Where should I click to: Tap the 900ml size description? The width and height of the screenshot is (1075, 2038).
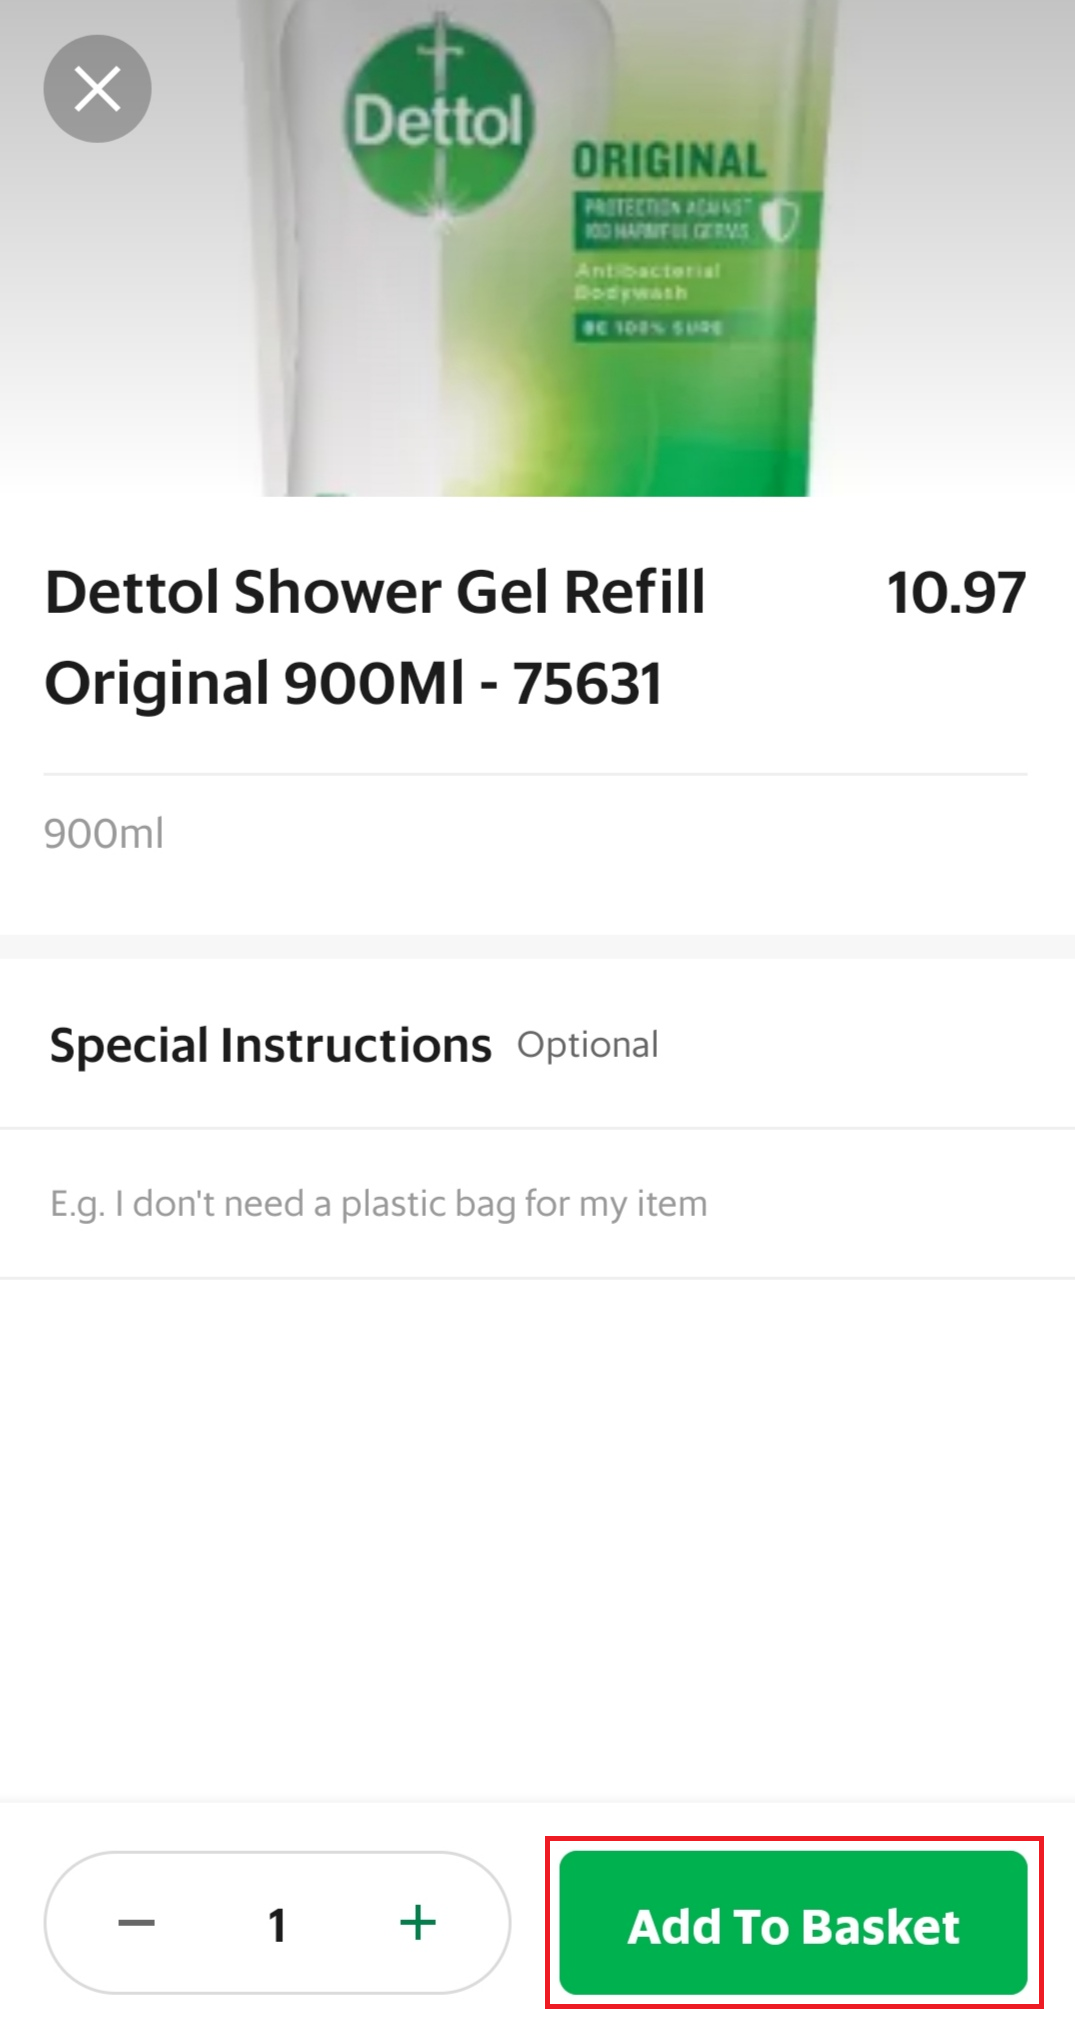click(104, 833)
